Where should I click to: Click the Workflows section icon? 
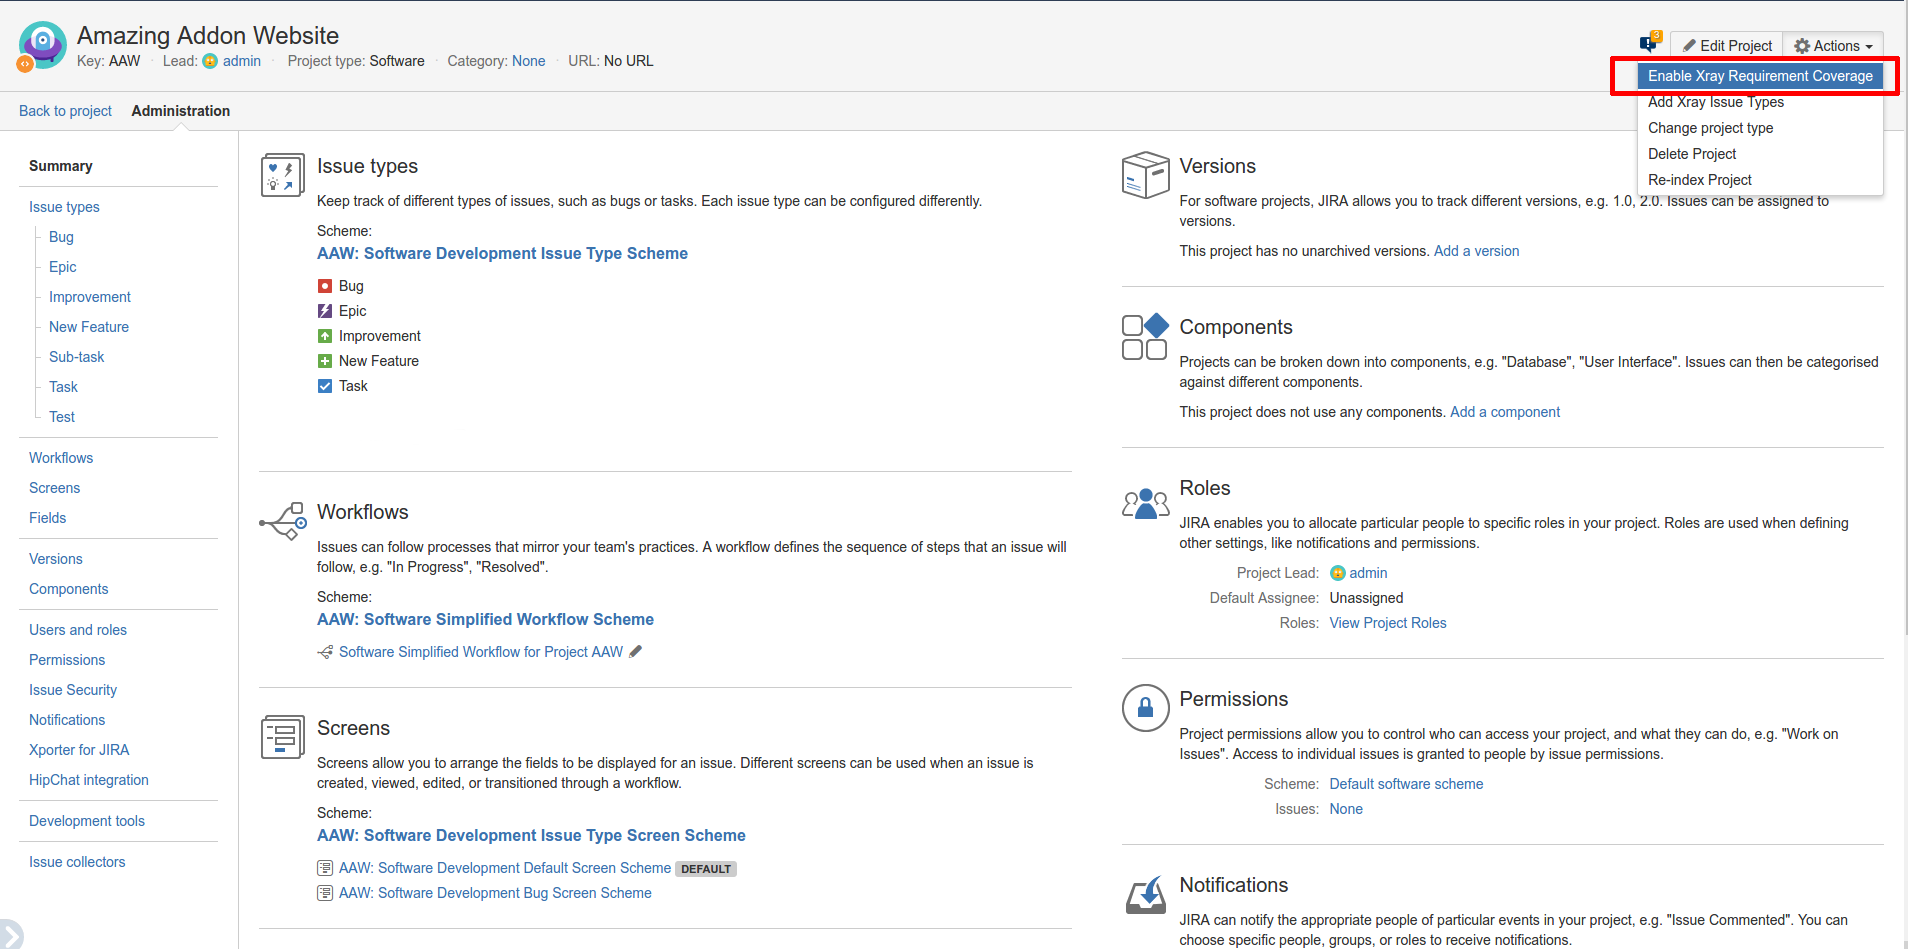[x=283, y=521]
